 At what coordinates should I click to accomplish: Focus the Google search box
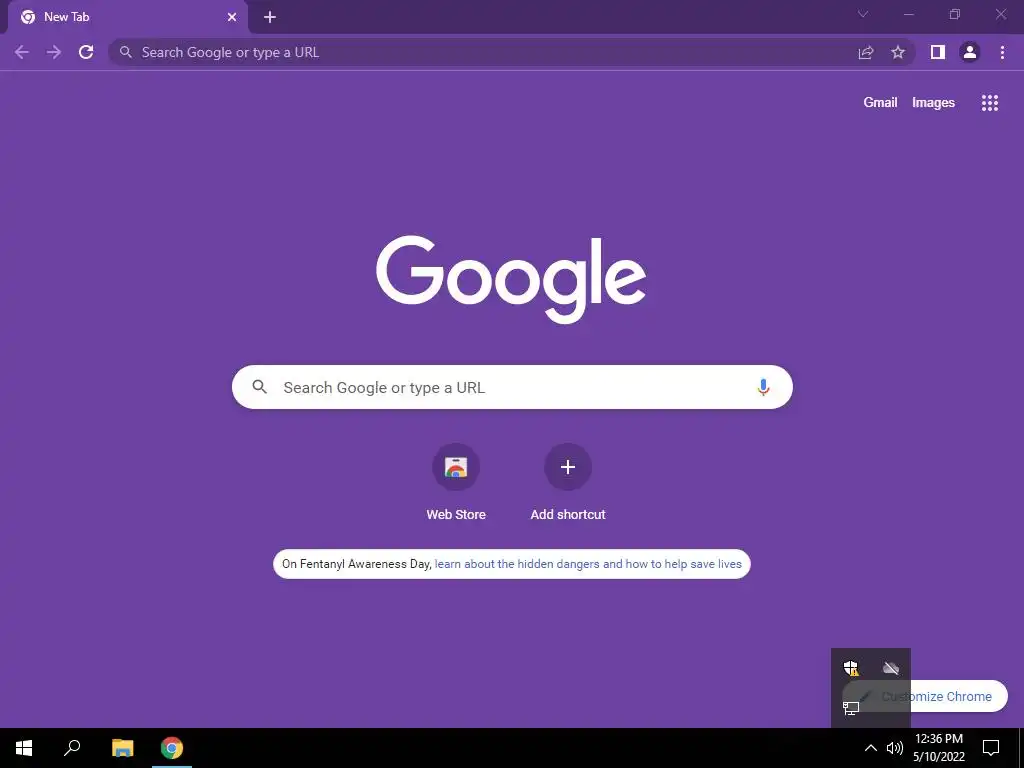[x=512, y=387]
